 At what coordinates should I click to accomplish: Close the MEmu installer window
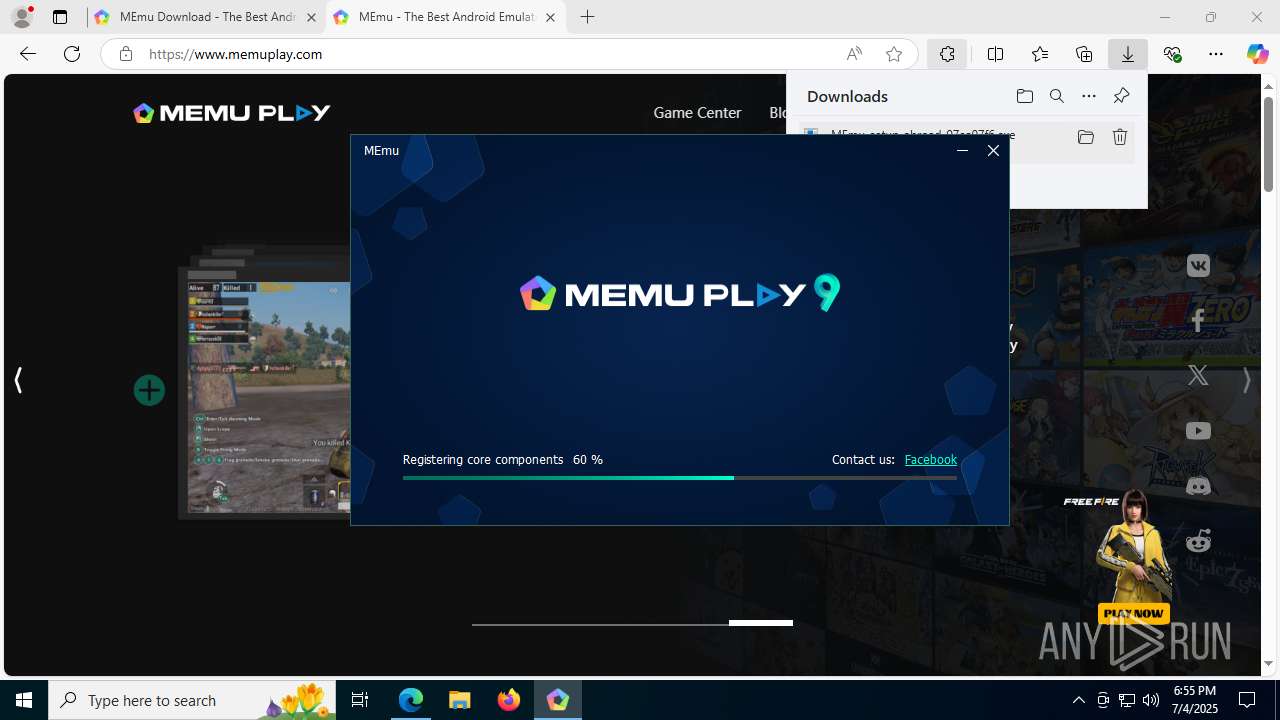993,150
